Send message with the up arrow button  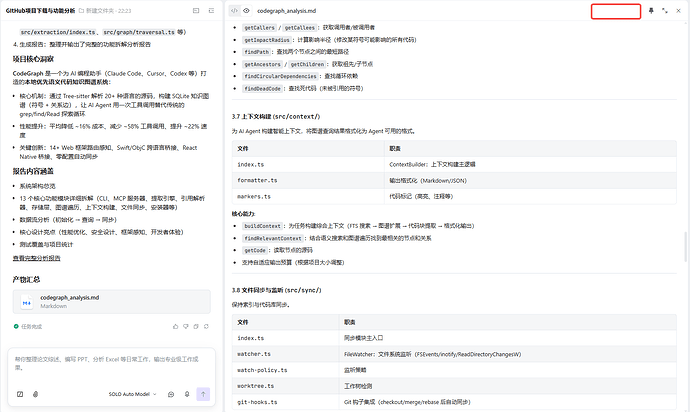[x=203, y=394]
